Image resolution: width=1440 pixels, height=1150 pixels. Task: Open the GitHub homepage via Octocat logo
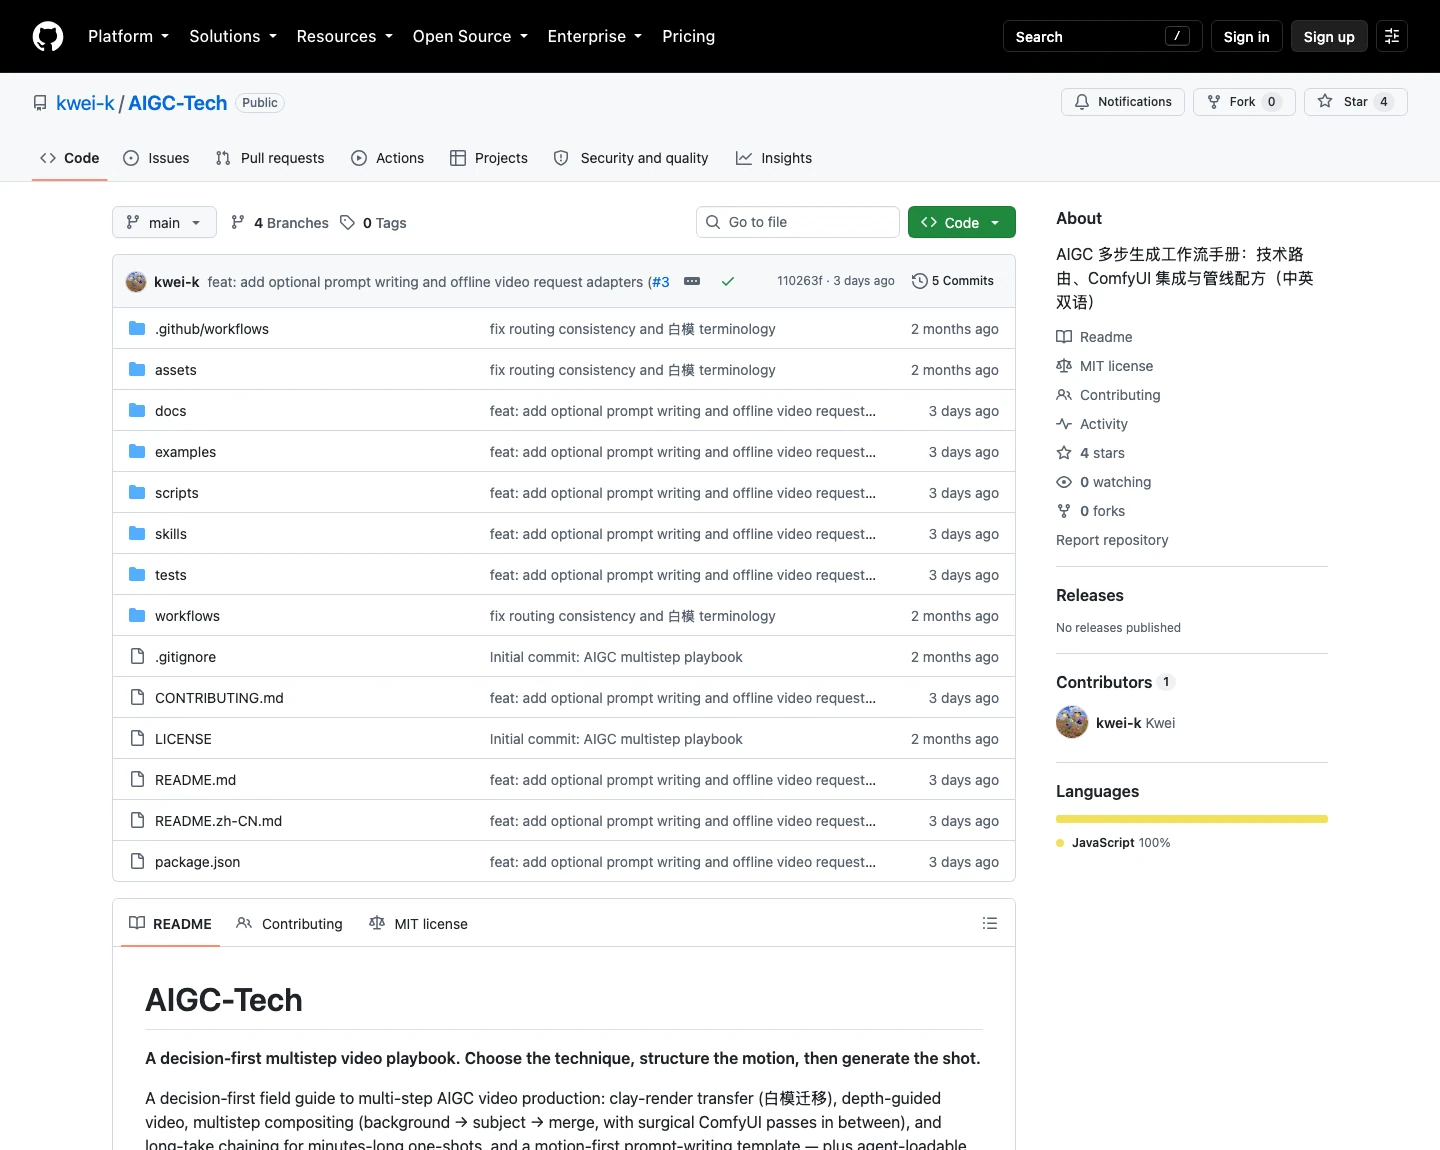pos(48,36)
